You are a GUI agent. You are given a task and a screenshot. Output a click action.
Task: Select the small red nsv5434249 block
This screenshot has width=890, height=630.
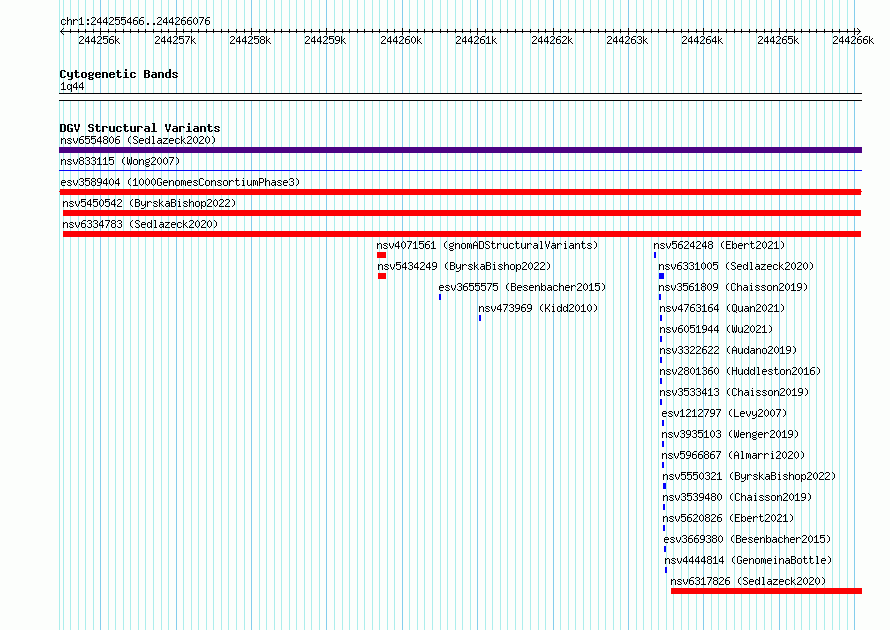pyautogui.click(x=382, y=276)
